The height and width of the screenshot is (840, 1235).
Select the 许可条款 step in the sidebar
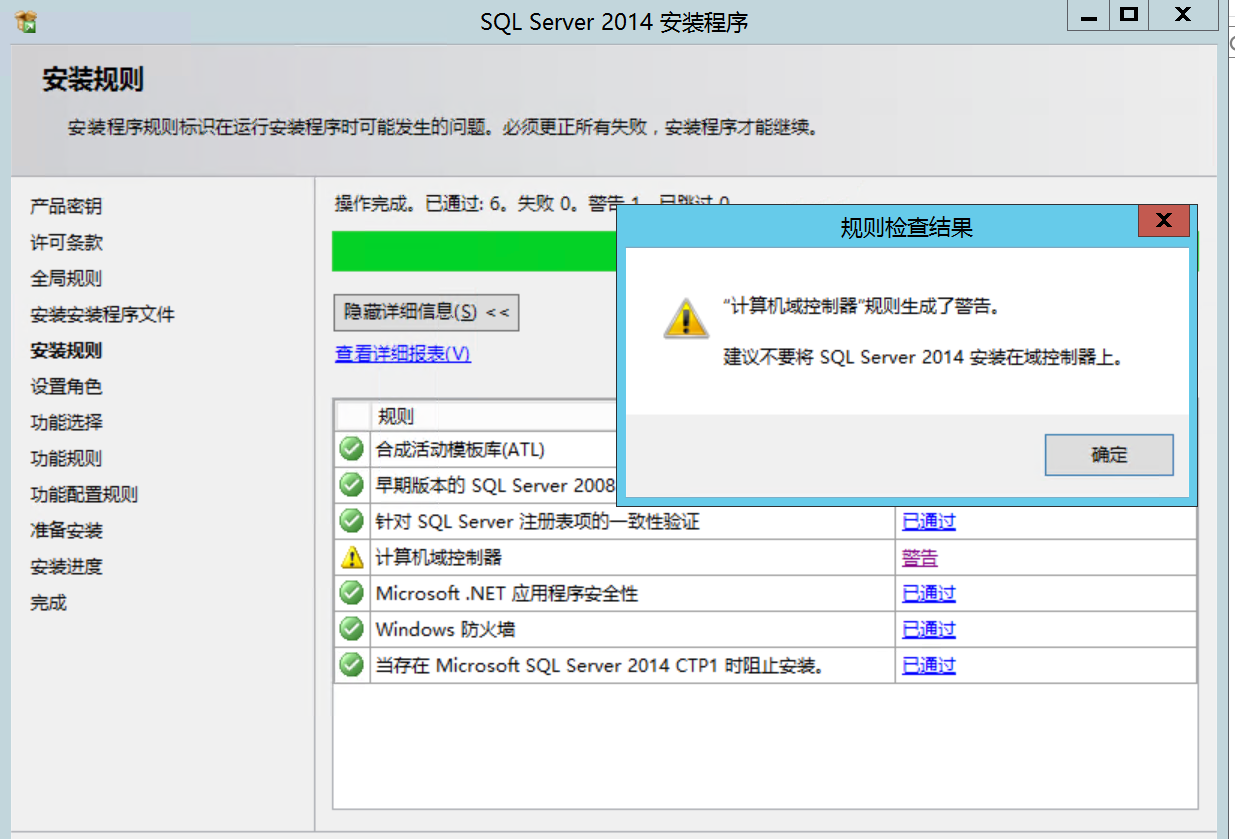66,242
